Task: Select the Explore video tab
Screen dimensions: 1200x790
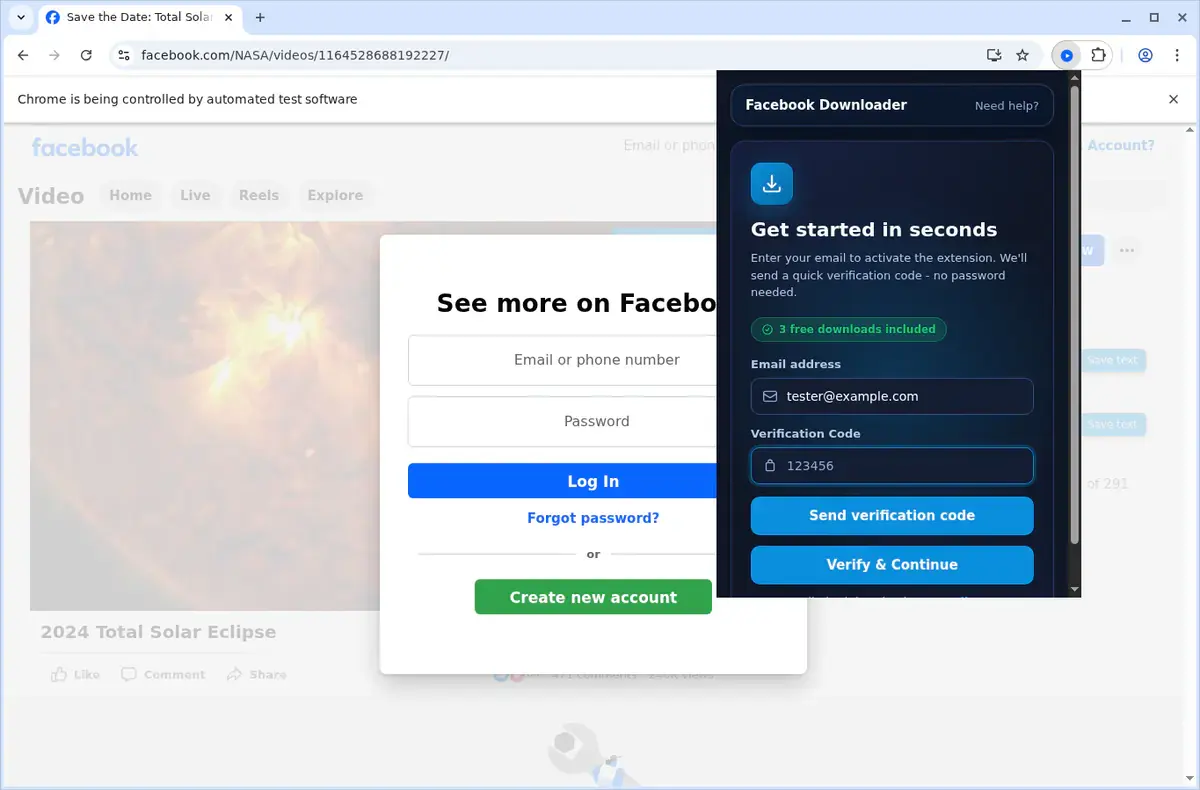Action: [335, 195]
